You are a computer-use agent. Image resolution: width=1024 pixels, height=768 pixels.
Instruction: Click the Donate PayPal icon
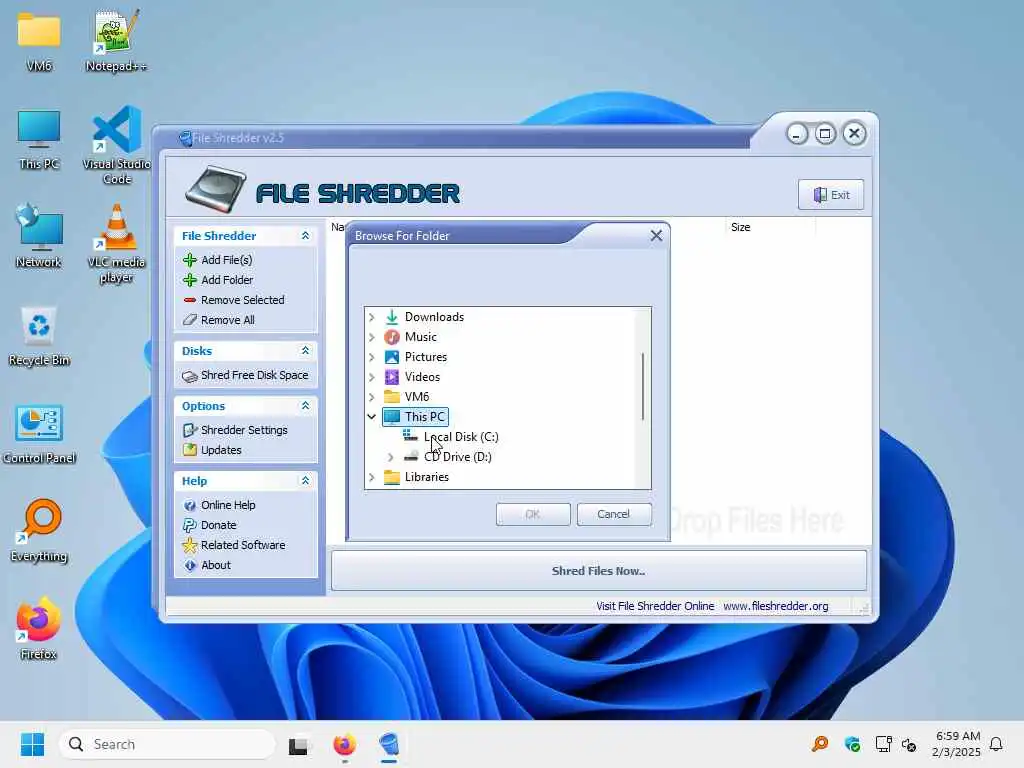click(190, 525)
